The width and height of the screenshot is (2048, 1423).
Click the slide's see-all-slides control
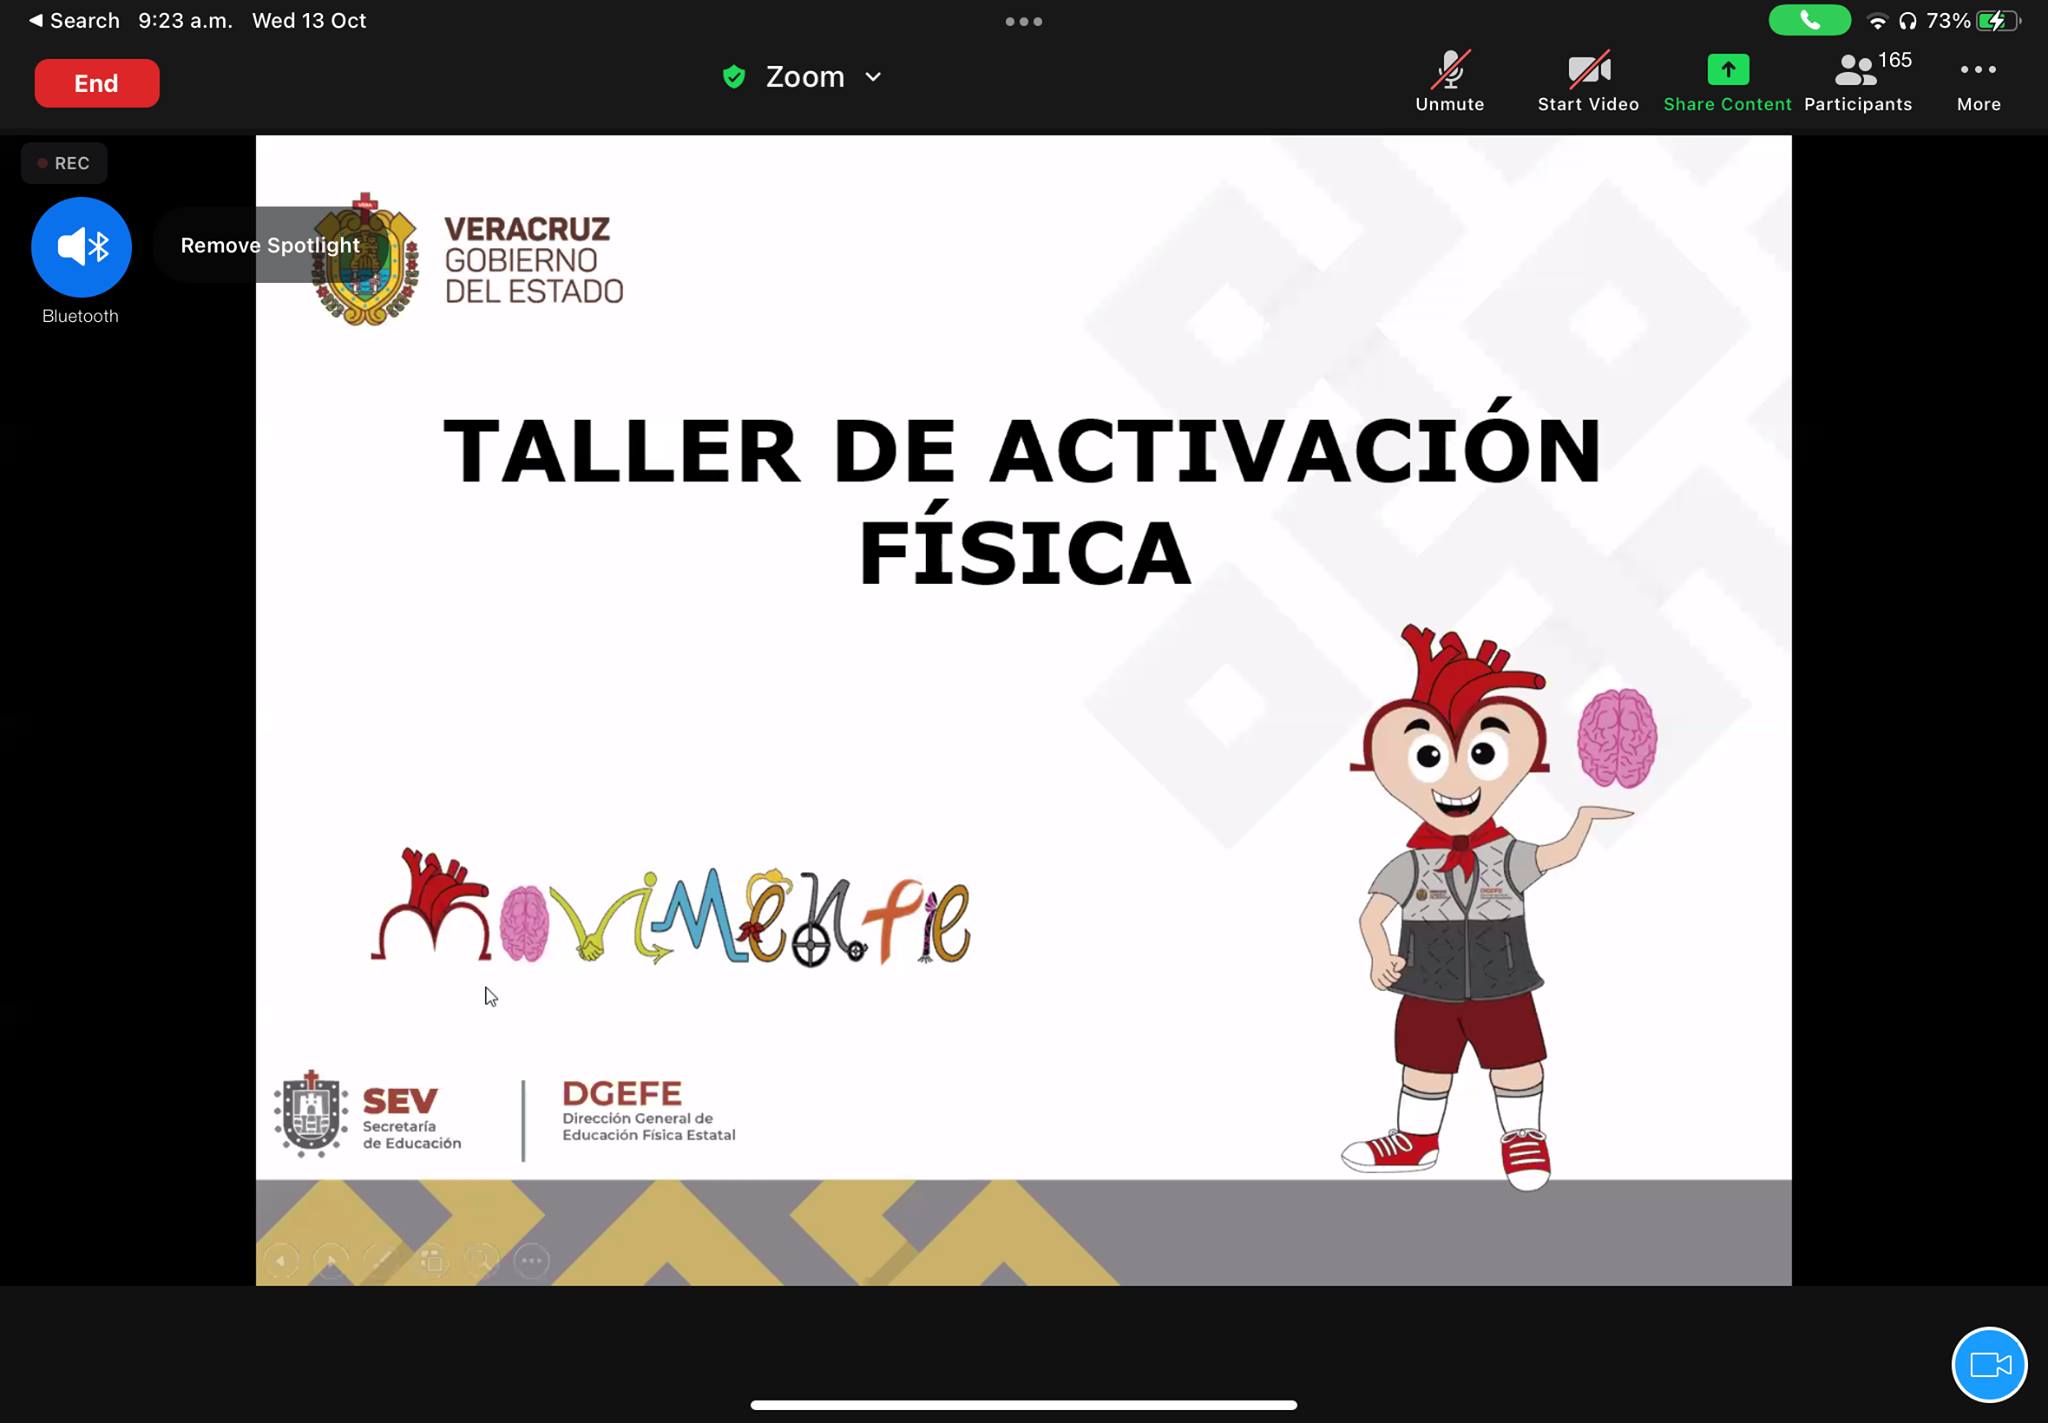click(x=432, y=1261)
